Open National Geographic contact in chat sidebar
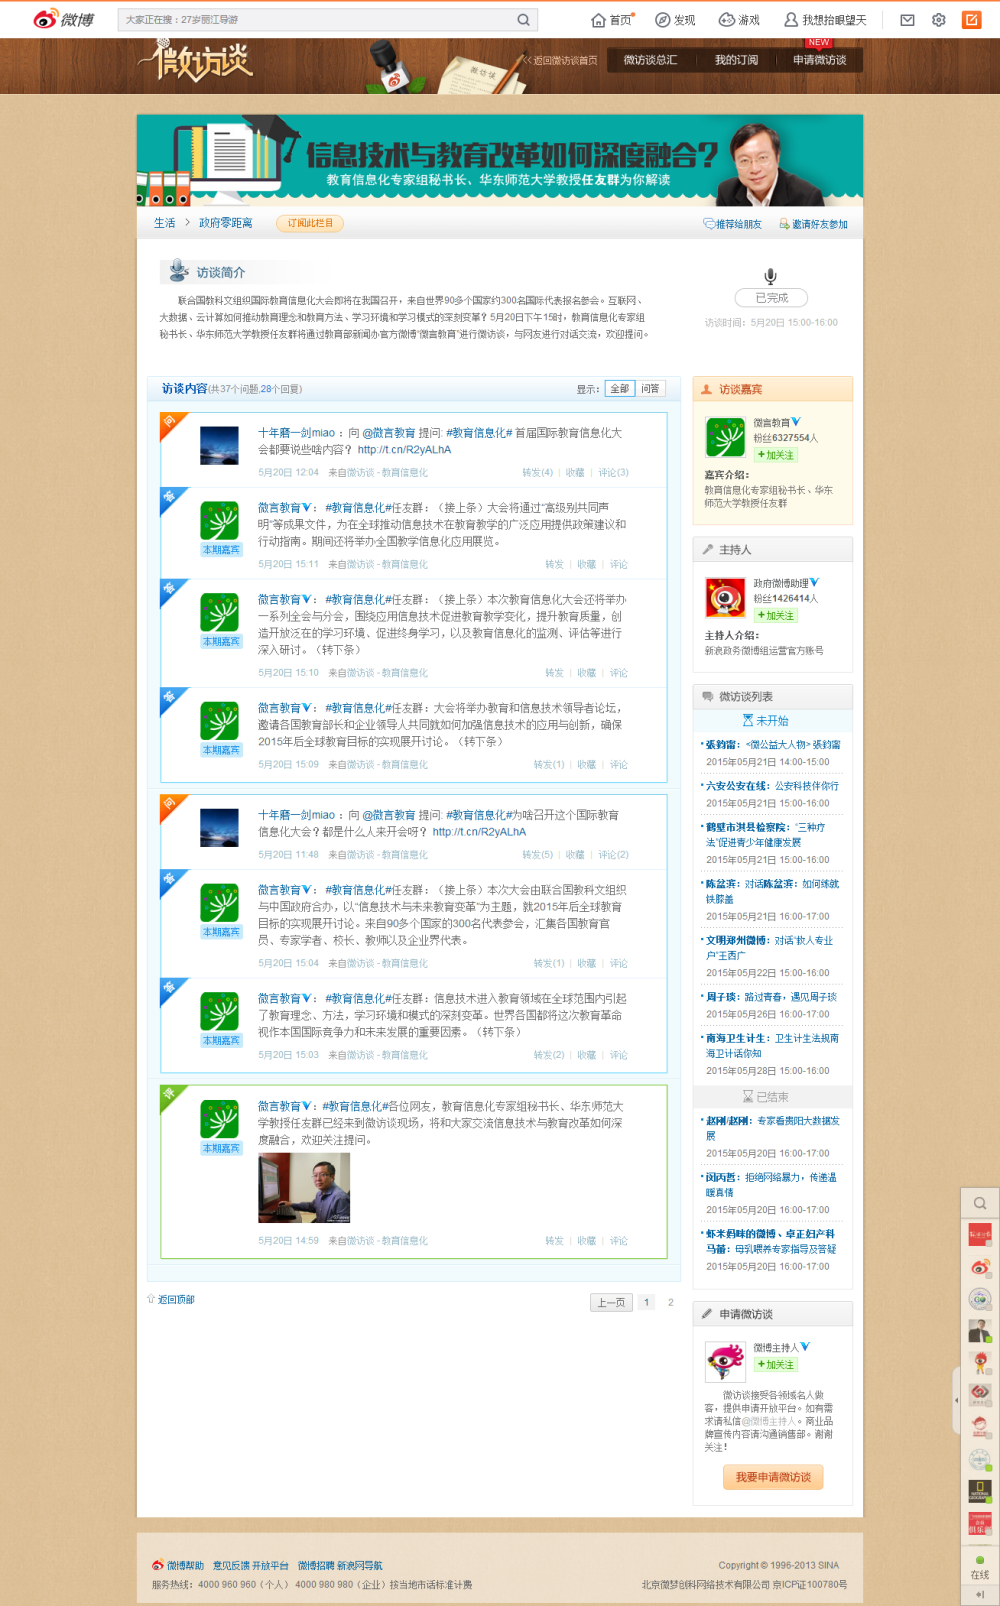The height and width of the screenshot is (1606, 1000). point(980,1491)
